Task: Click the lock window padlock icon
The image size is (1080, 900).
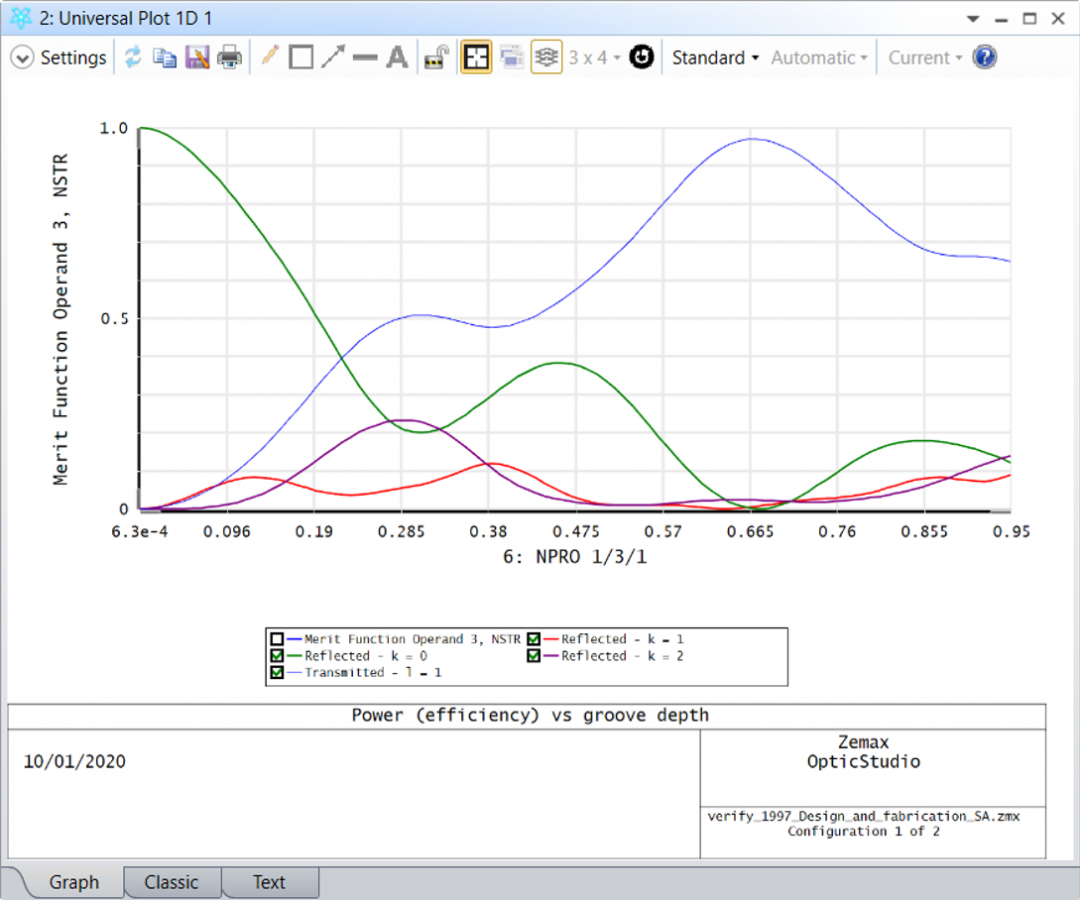Action: 435,58
